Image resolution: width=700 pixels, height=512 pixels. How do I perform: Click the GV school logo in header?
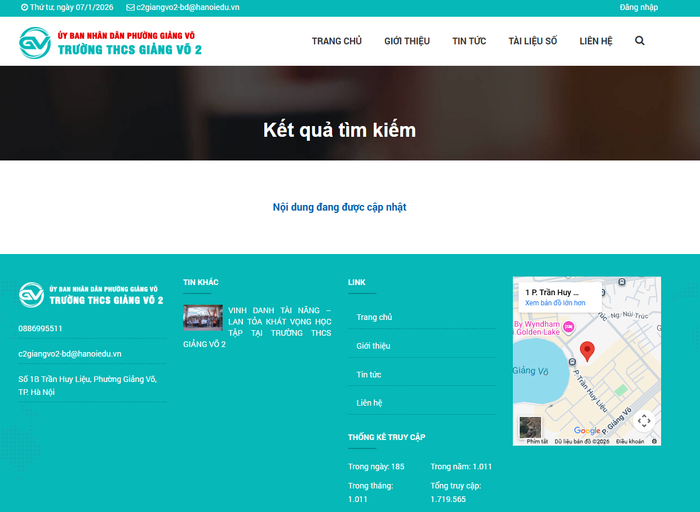click(x=35, y=43)
